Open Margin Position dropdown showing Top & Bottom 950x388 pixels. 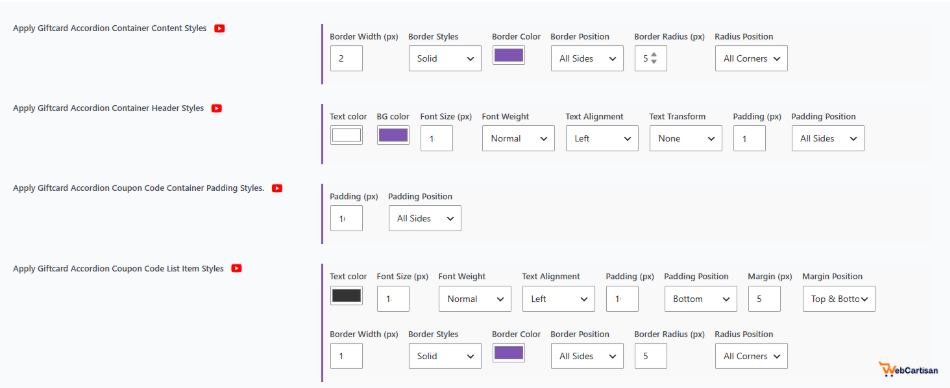point(839,298)
